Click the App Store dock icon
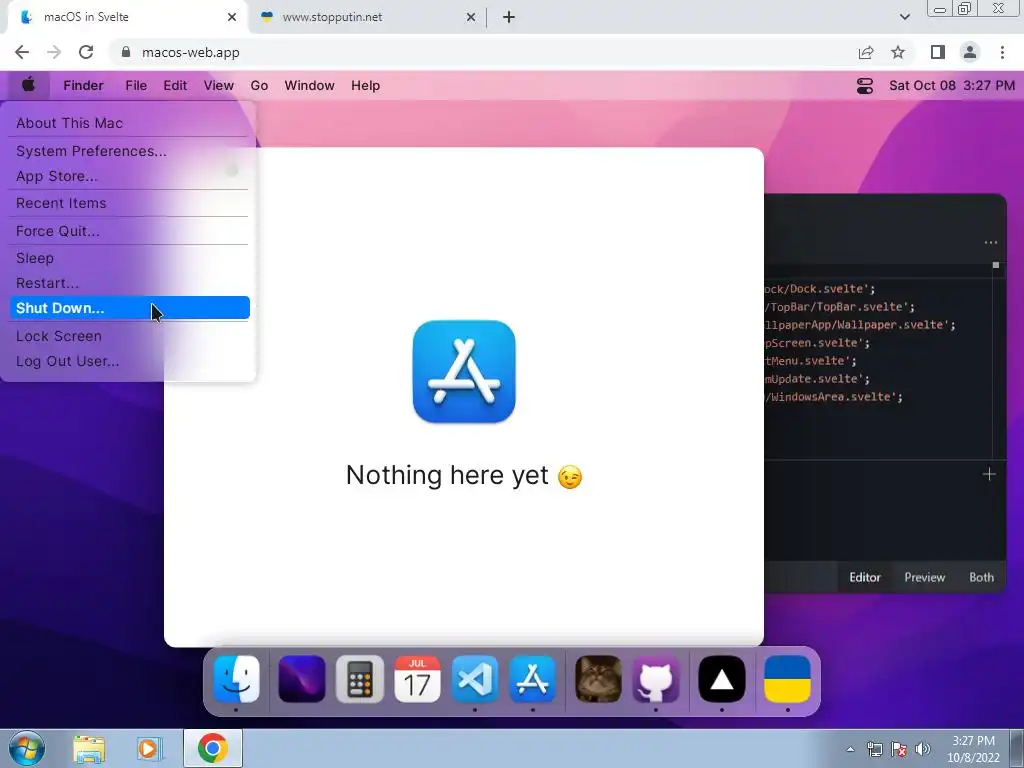This screenshot has width=1024, height=768. [x=533, y=679]
